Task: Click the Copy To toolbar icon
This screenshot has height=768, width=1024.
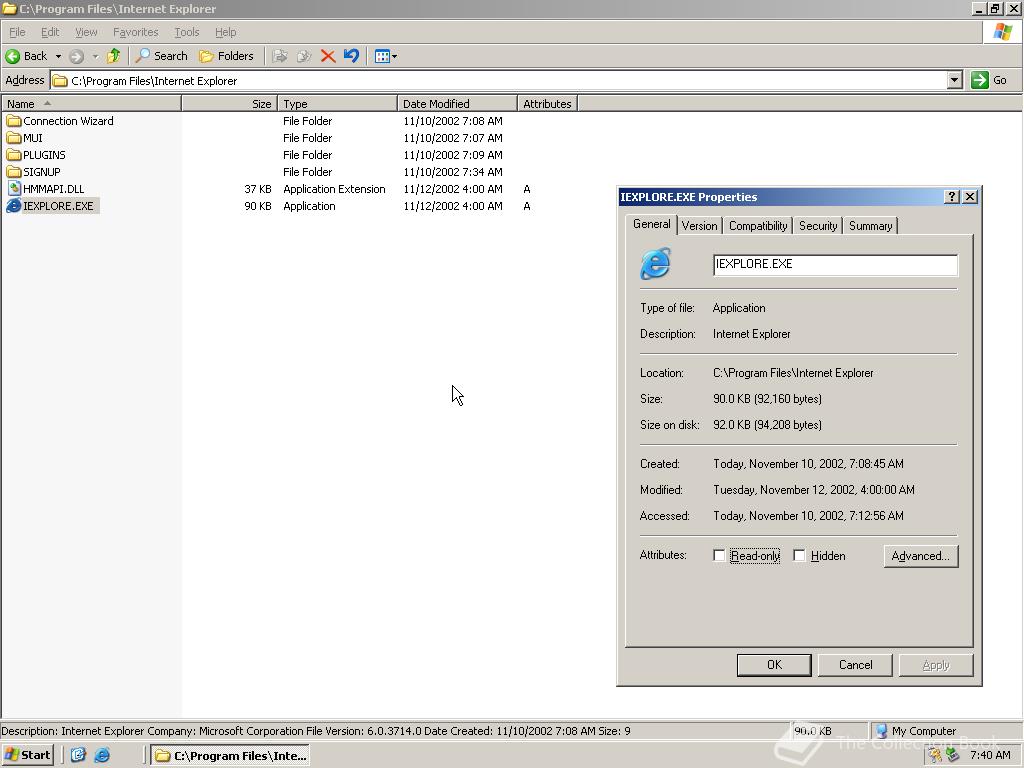Action: click(304, 56)
